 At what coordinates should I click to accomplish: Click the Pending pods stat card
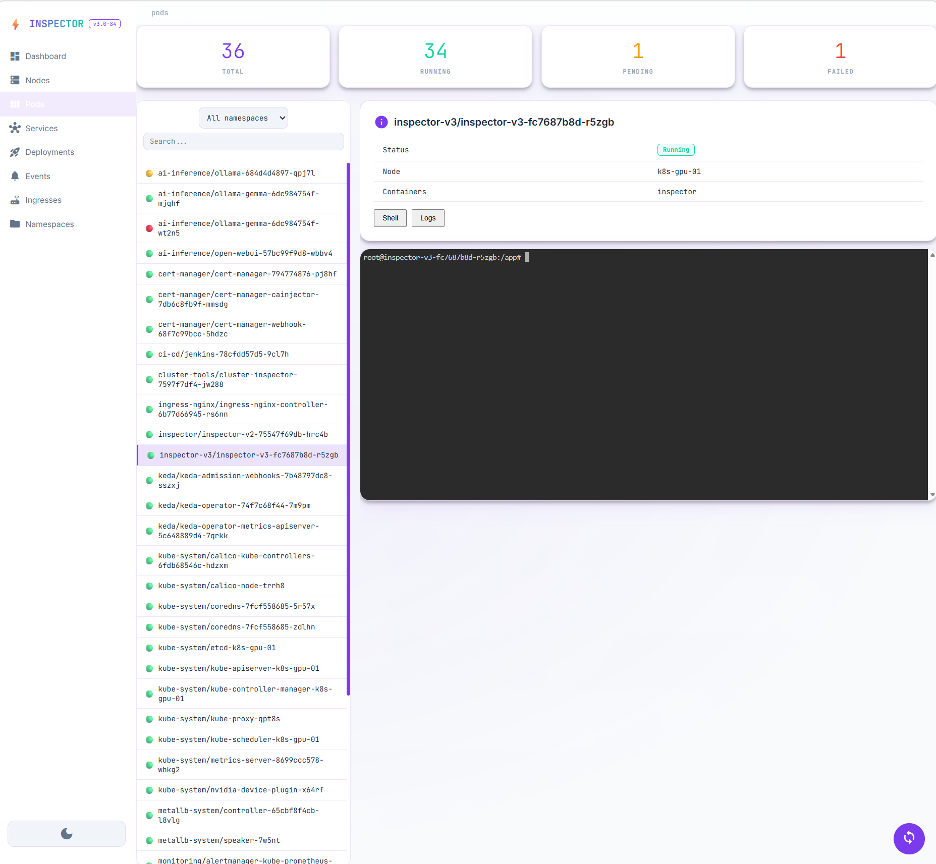tap(638, 57)
